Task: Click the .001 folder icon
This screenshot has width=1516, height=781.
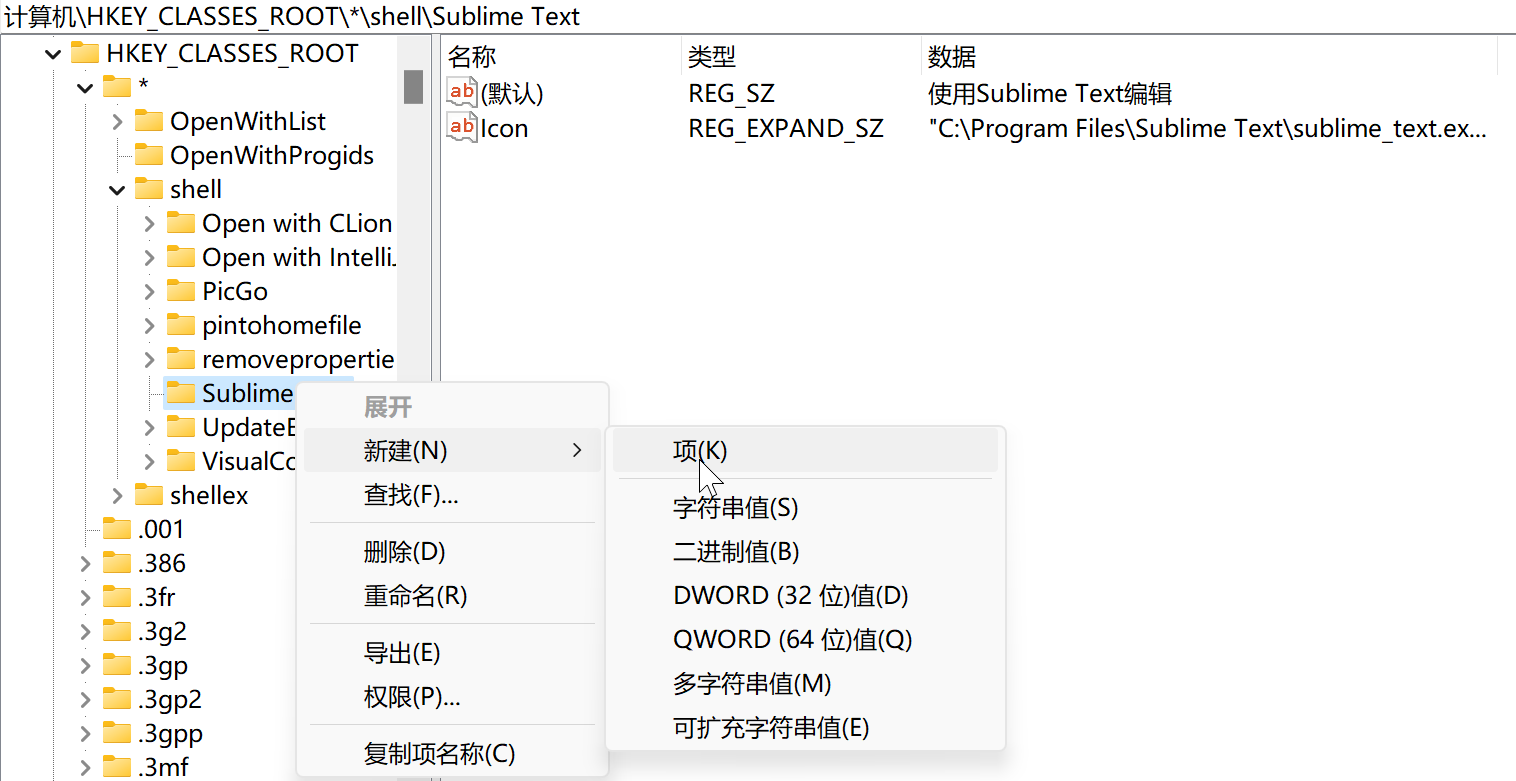Action: (117, 529)
